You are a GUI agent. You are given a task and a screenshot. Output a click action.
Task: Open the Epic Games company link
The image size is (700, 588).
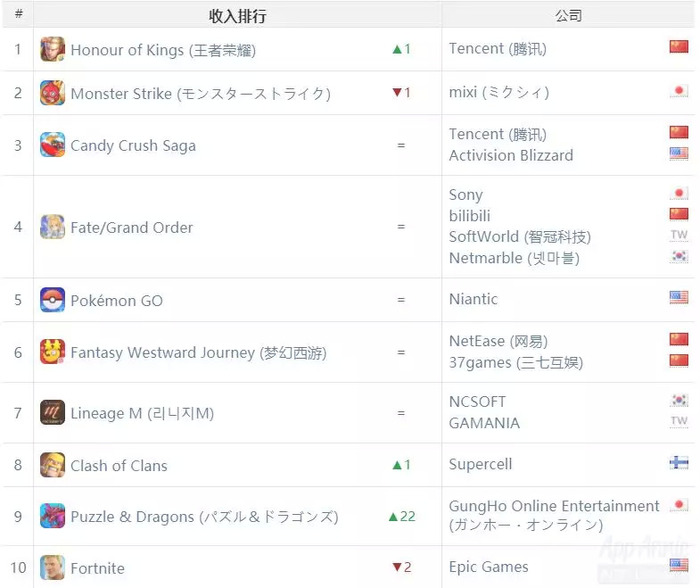coord(488,567)
